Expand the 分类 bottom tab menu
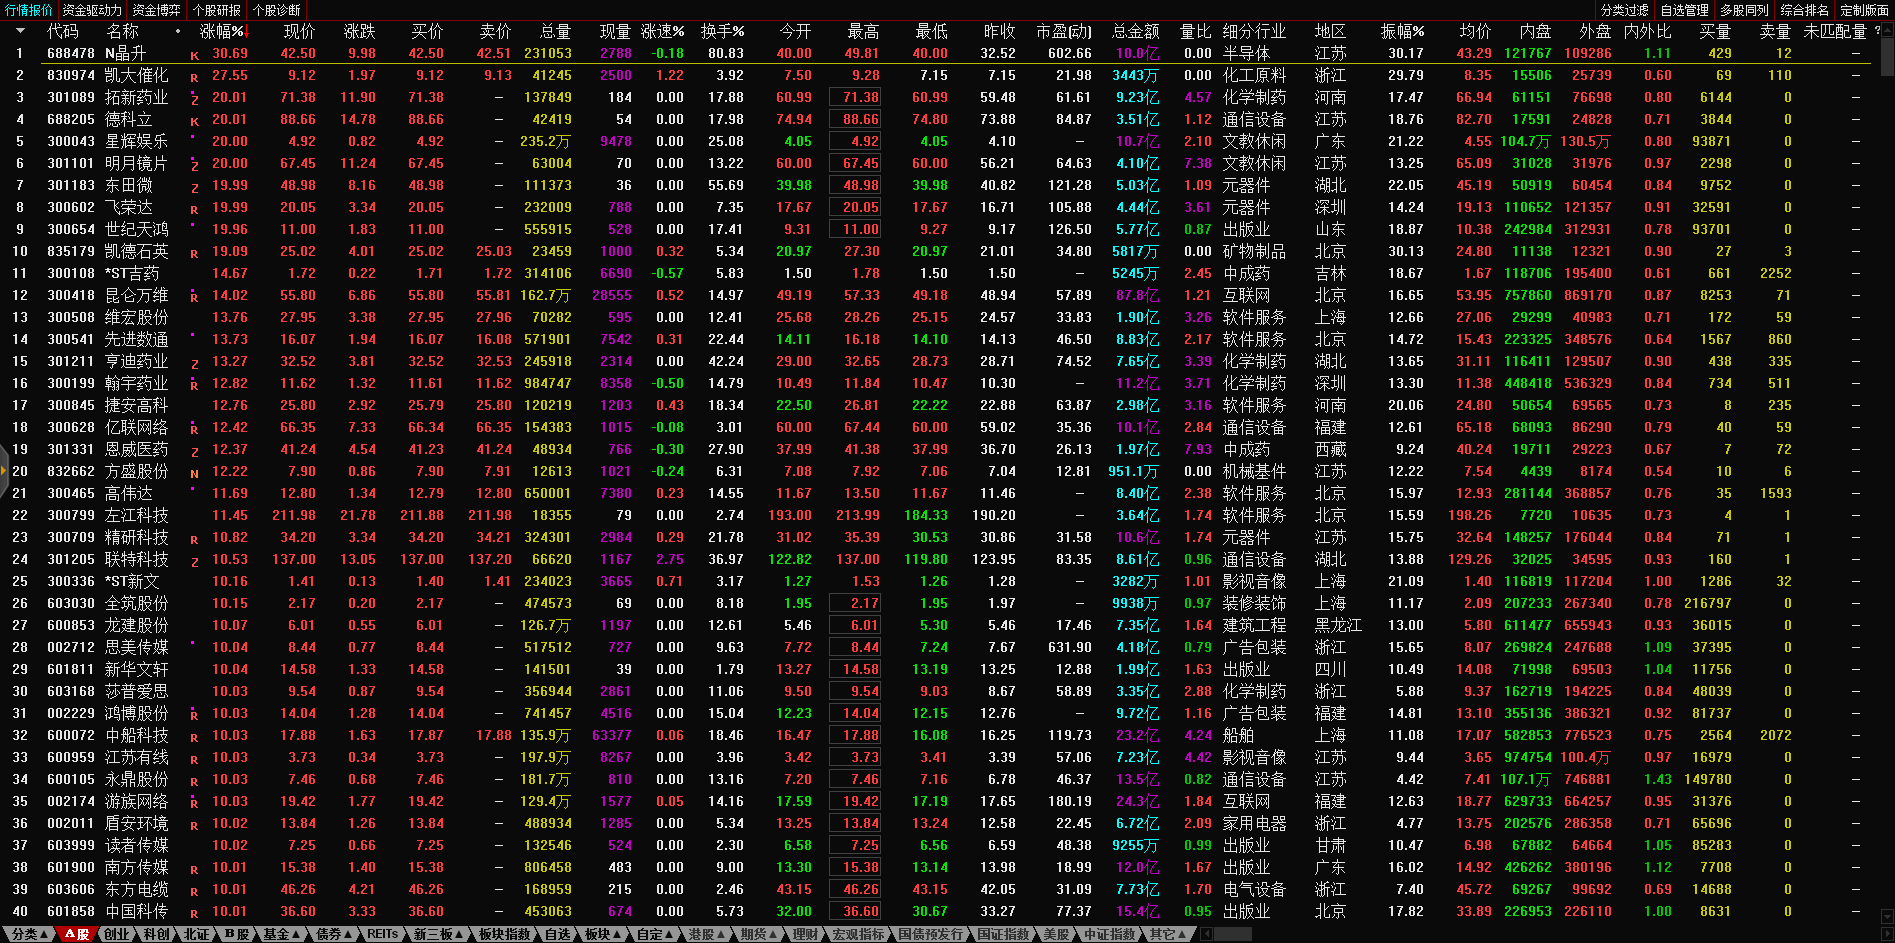 [x=28, y=934]
